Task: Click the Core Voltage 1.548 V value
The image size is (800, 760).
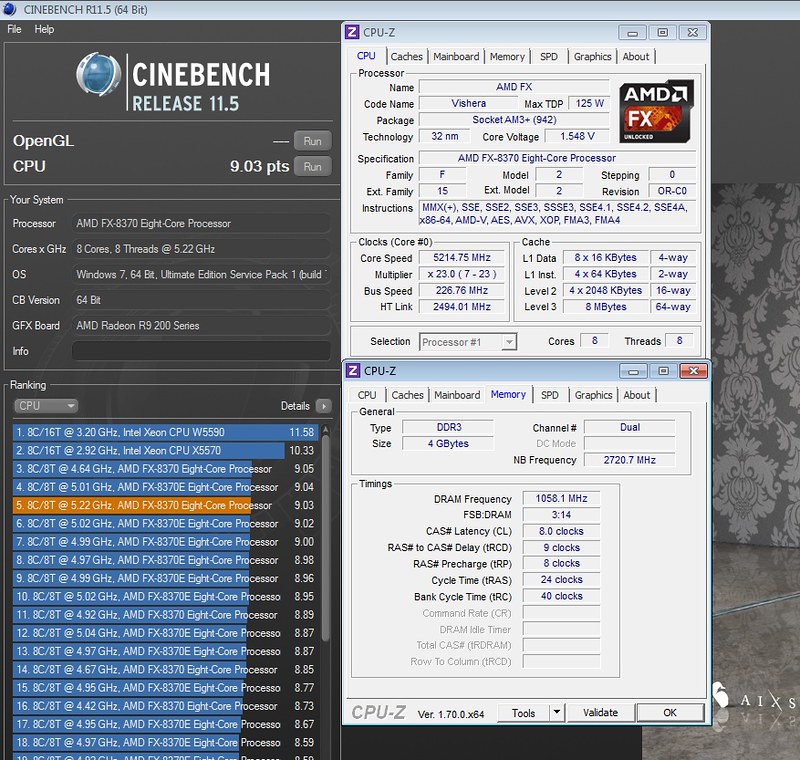Action: coord(577,137)
